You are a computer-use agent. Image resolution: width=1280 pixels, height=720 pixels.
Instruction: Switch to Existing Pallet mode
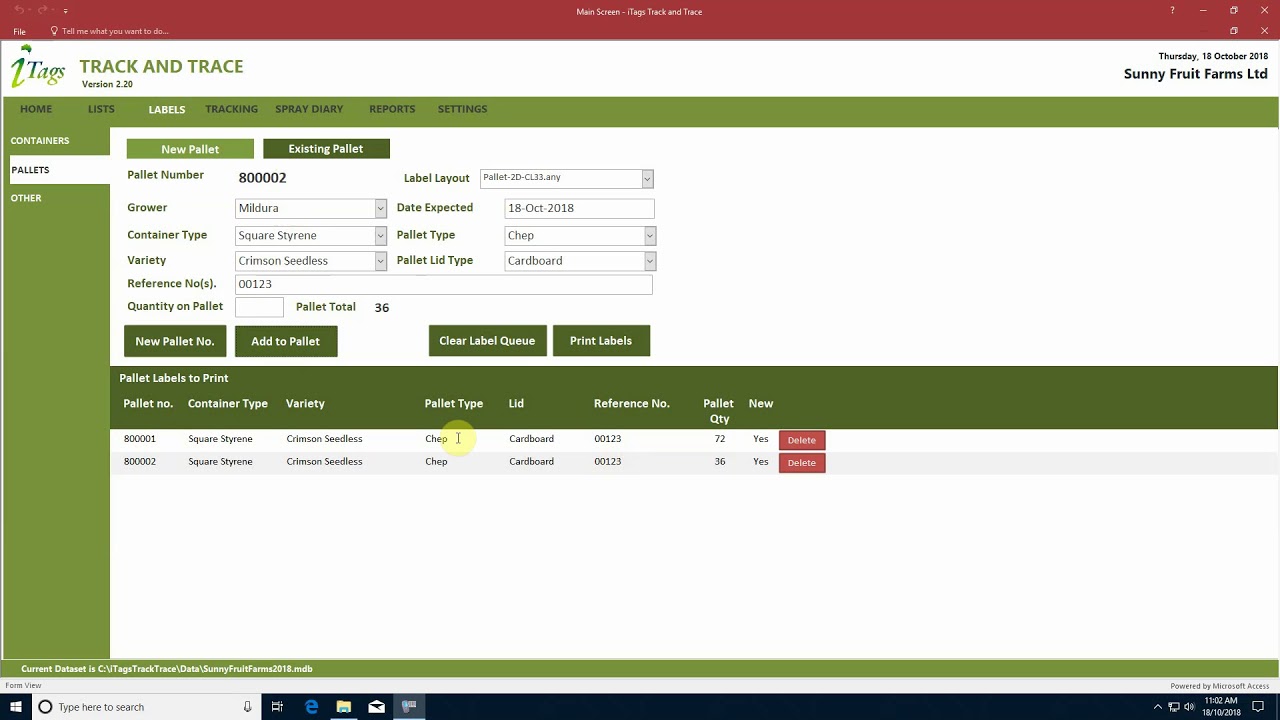coord(326,149)
